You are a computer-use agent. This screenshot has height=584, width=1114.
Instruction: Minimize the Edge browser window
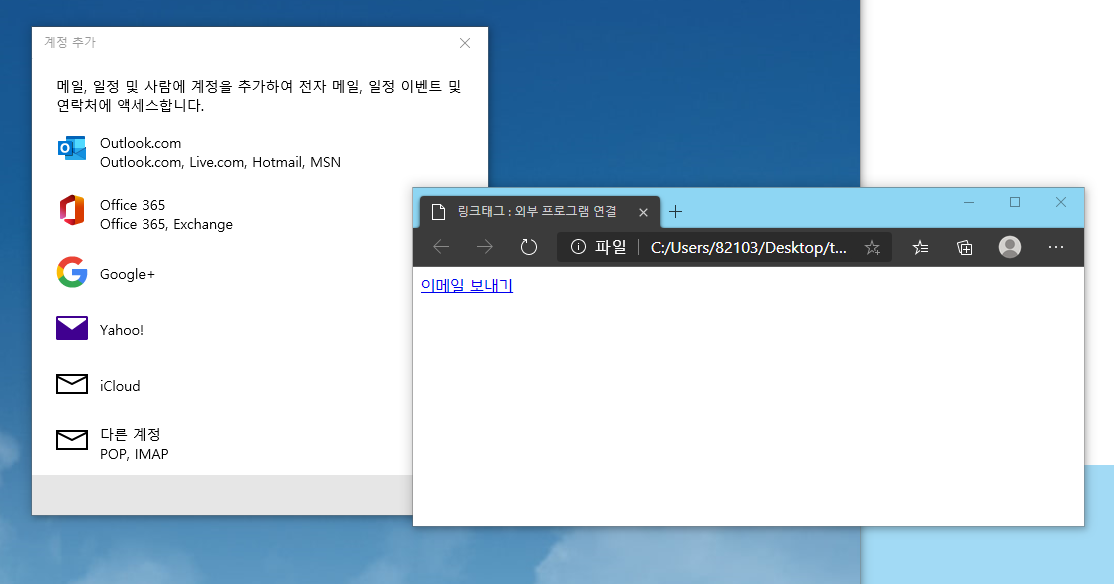(969, 202)
